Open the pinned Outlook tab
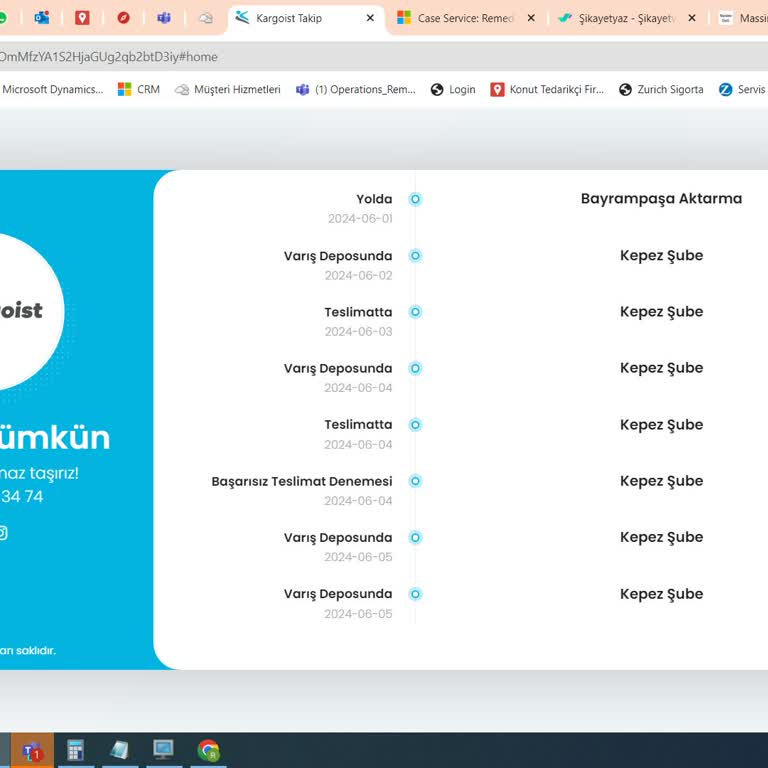This screenshot has width=768, height=768. [x=42, y=18]
